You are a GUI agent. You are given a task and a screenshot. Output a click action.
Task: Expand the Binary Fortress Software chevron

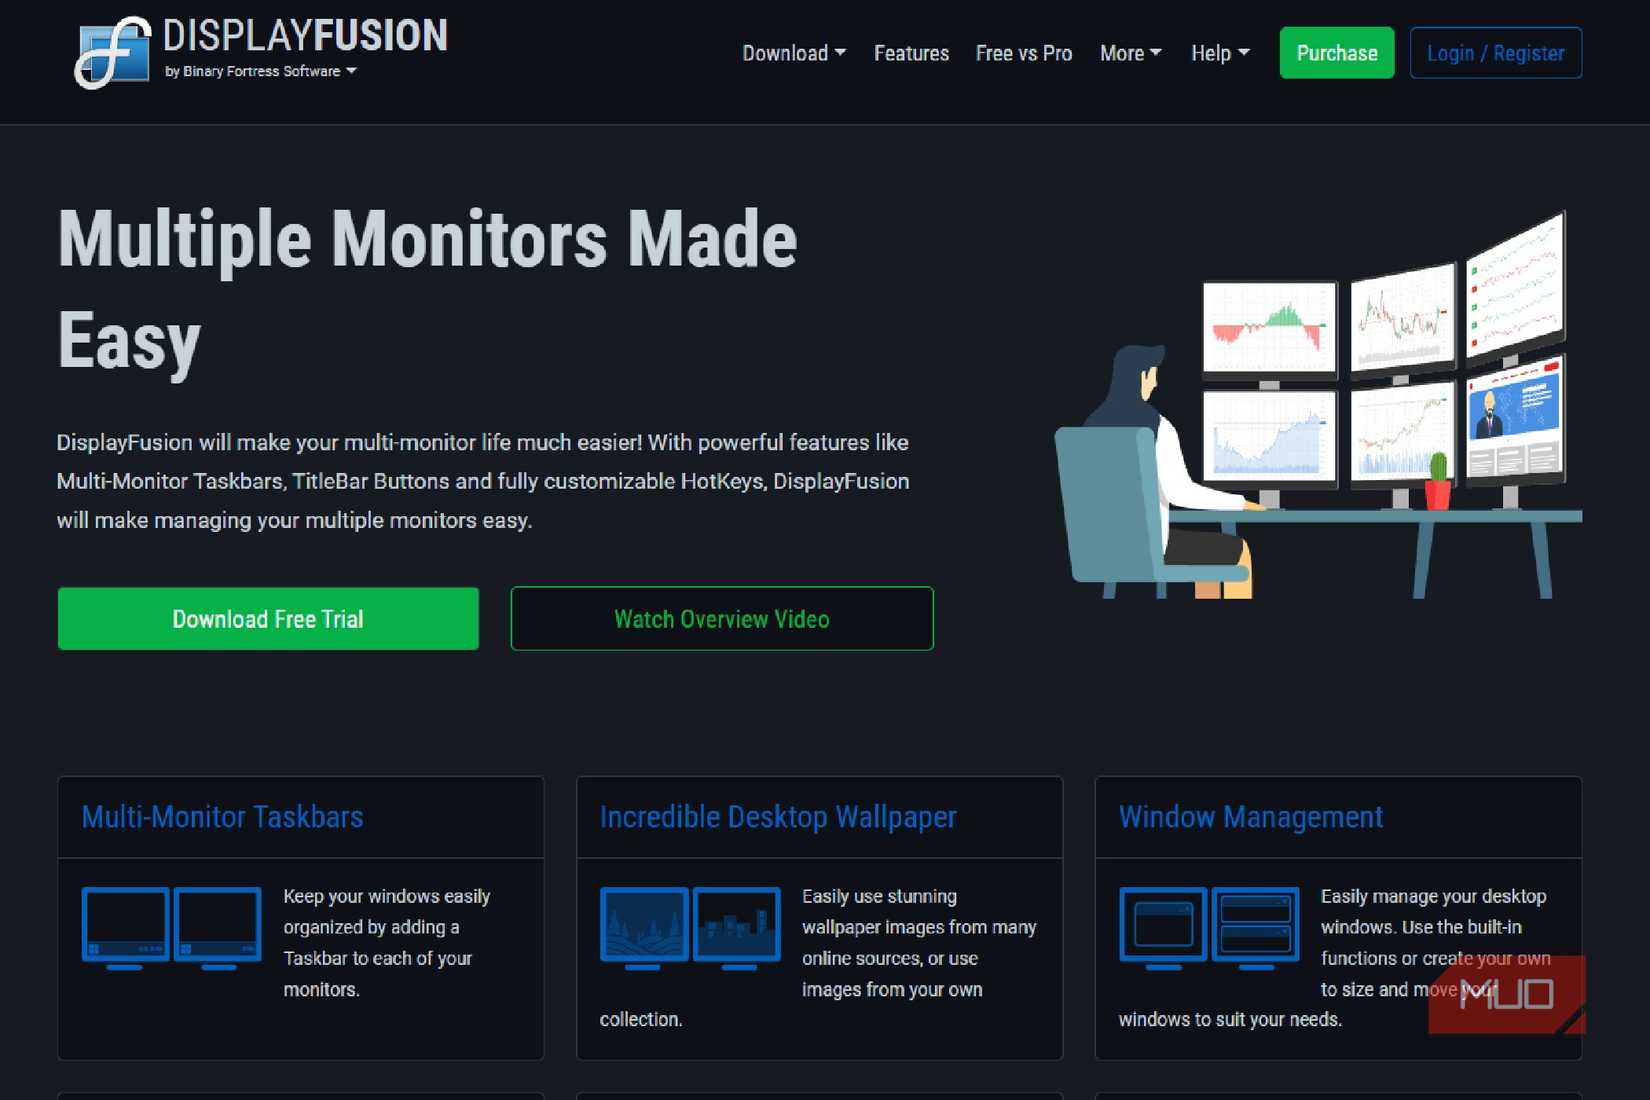point(351,71)
